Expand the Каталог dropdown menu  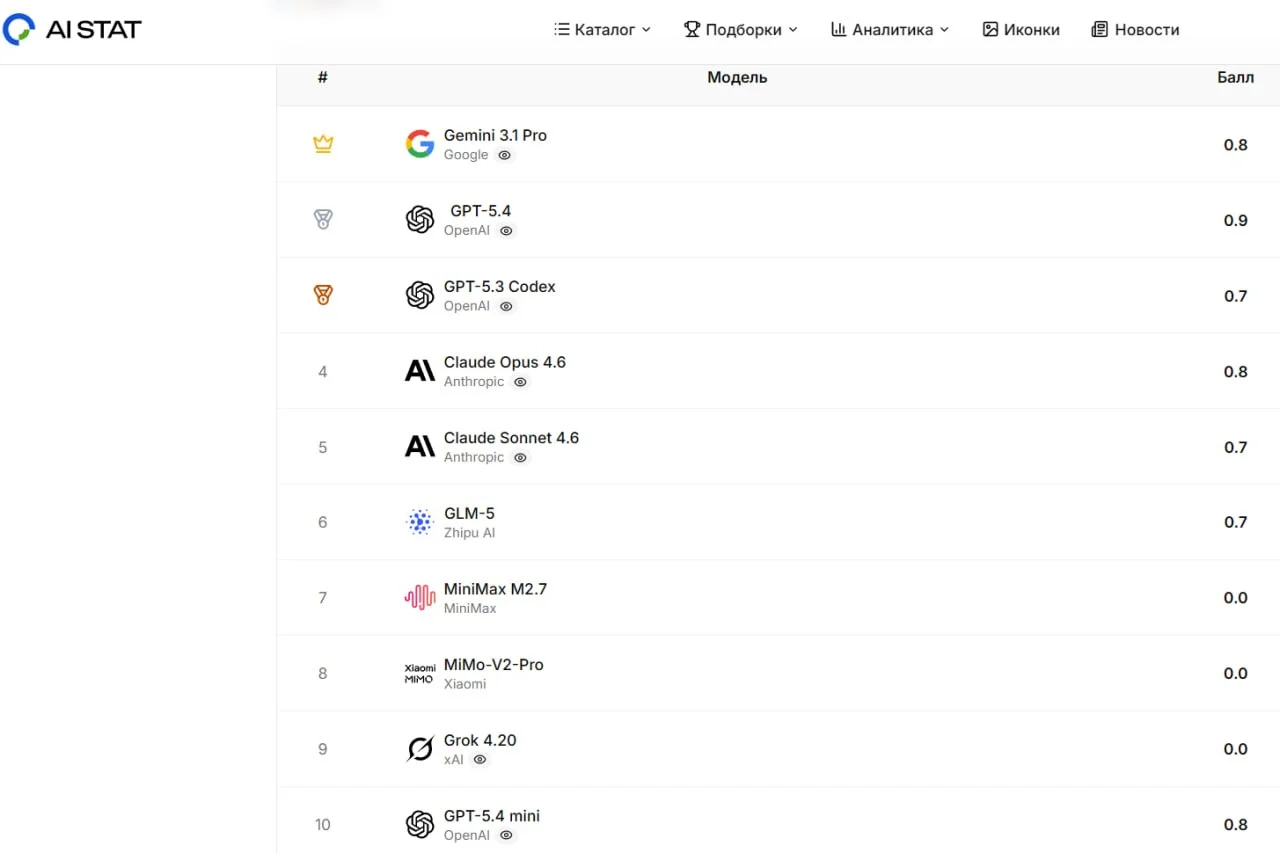coord(602,30)
